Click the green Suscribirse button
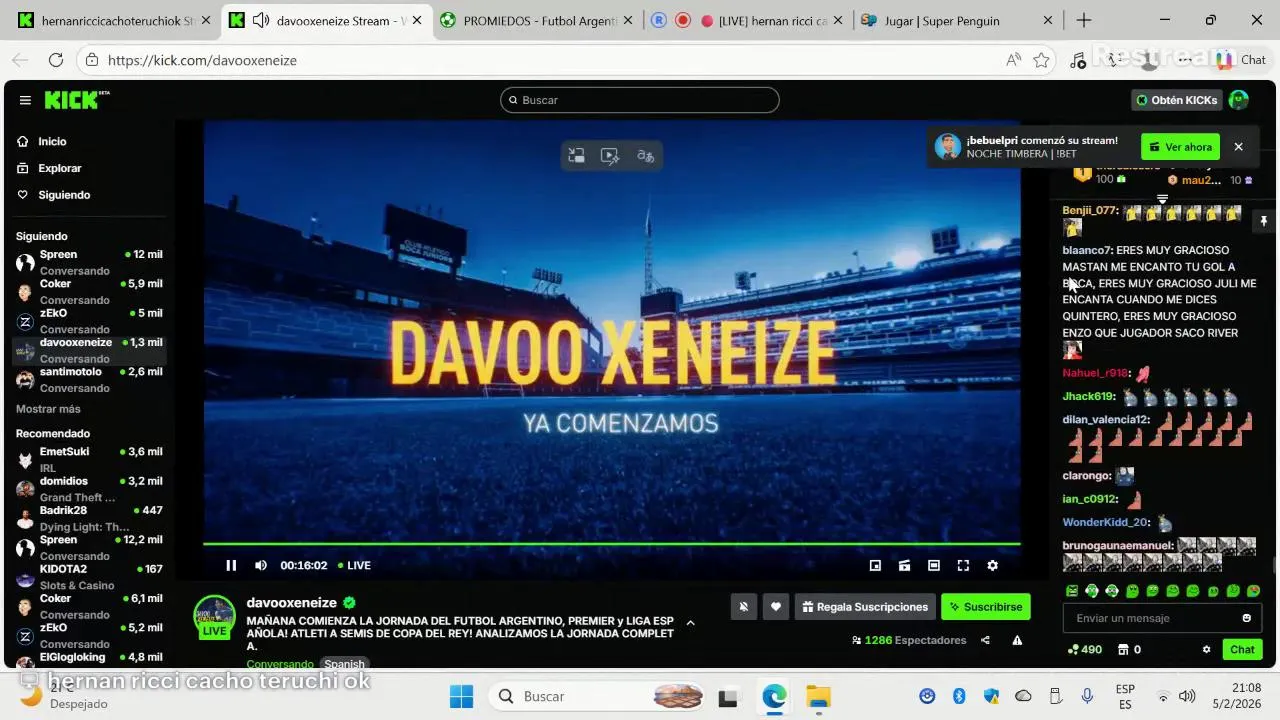1280x720 pixels. coord(986,606)
